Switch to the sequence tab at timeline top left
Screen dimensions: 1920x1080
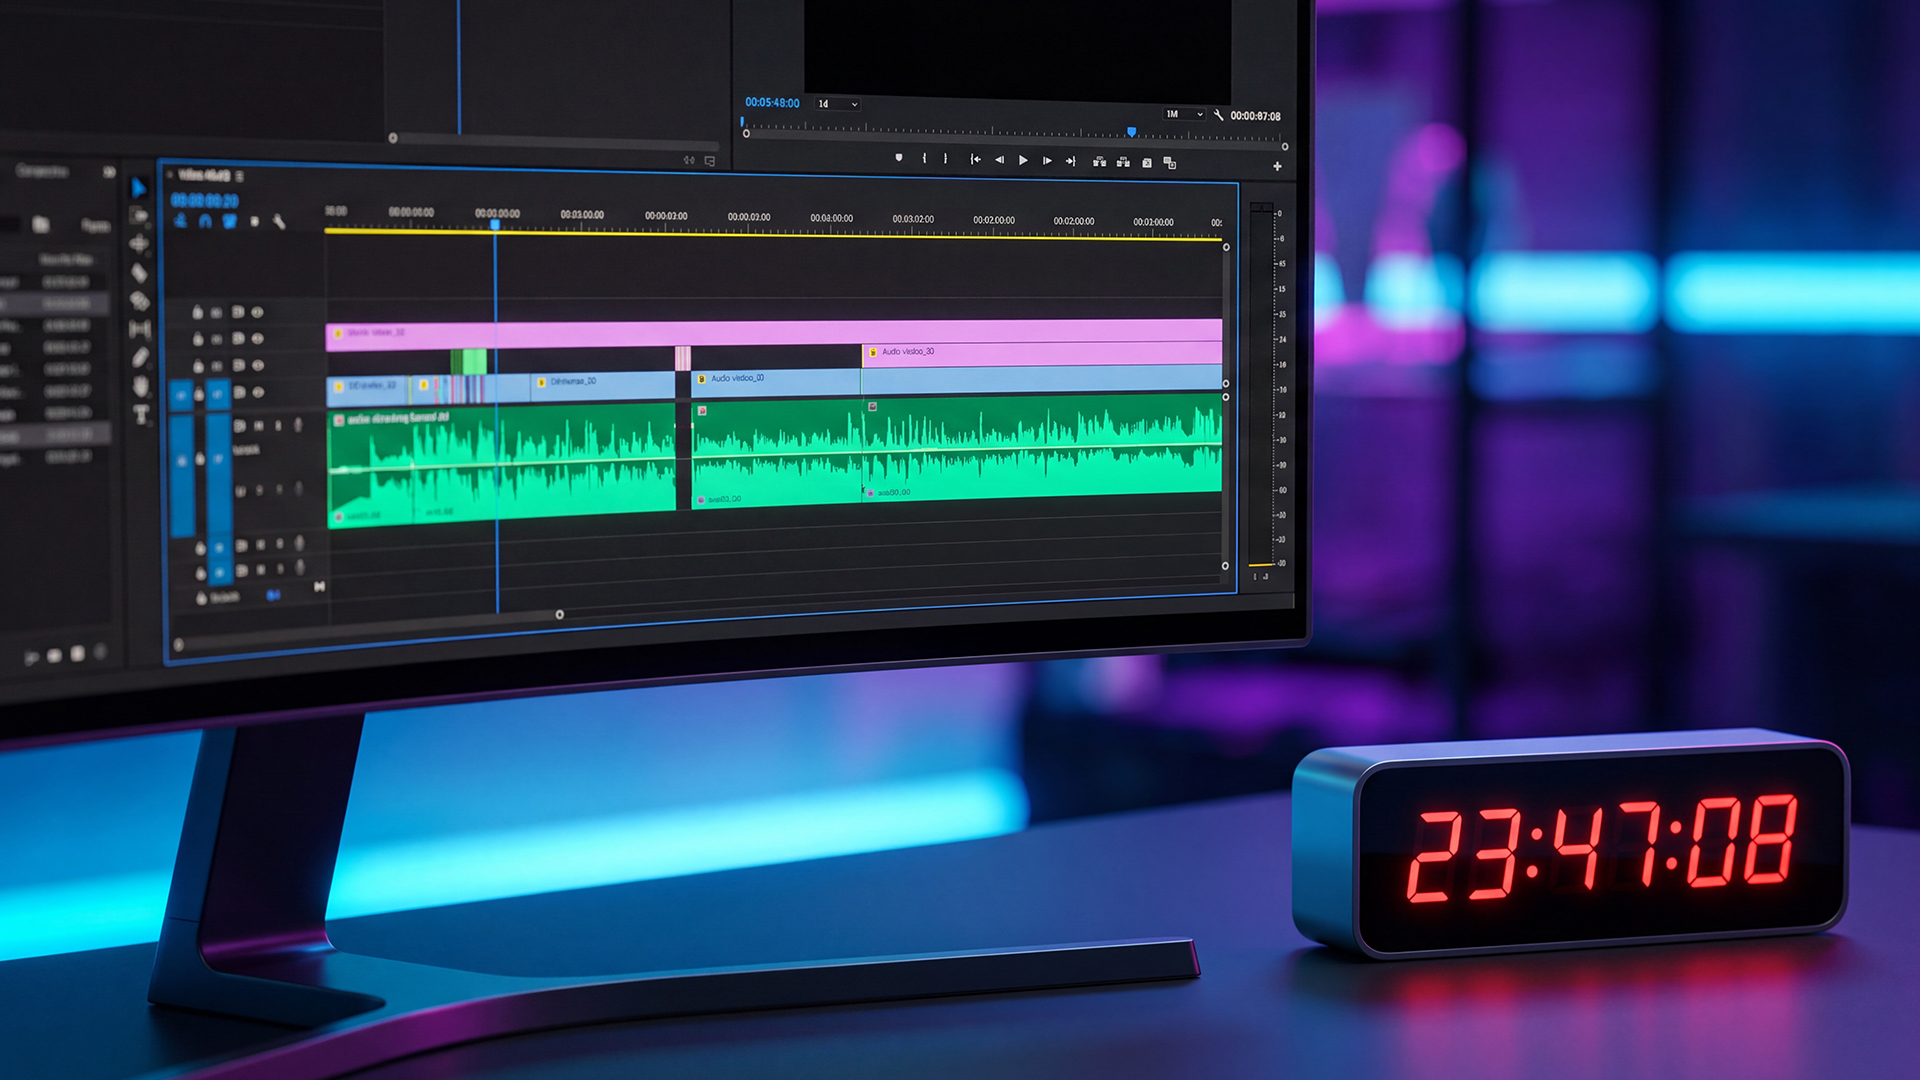[x=205, y=175]
